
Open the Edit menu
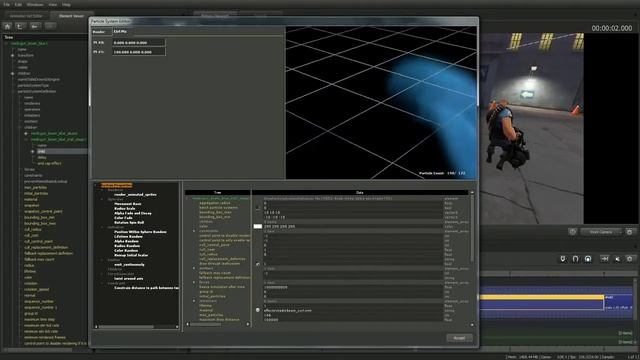point(18,4)
